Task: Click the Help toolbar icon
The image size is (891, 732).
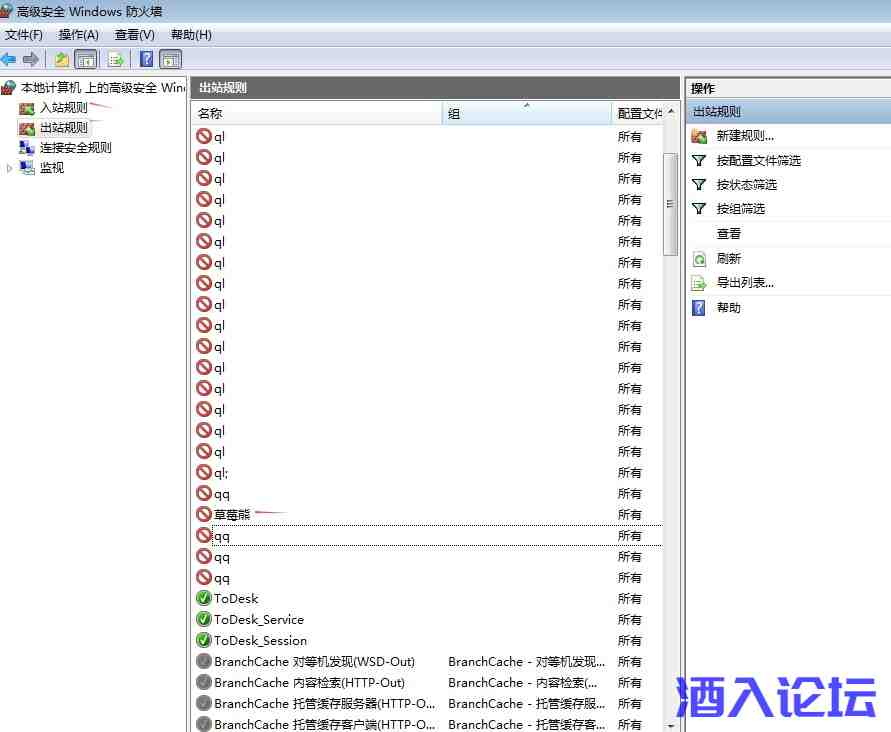Action: click(x=147, y=59)
